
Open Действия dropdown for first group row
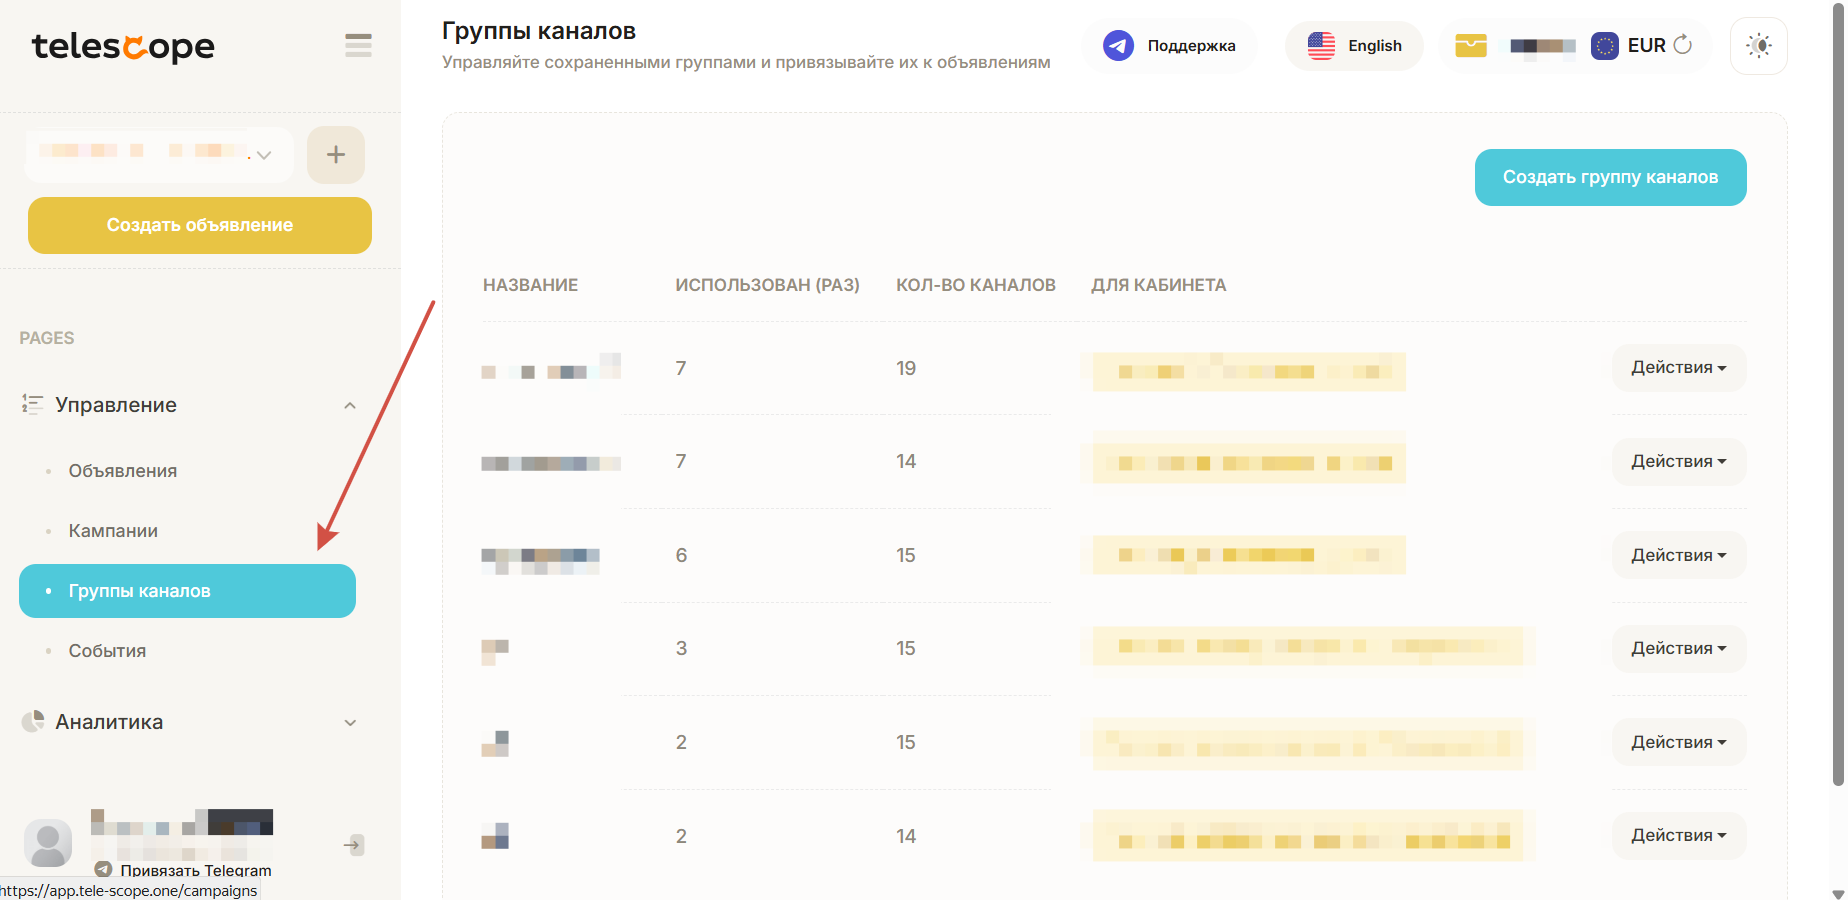(1678, 368)
